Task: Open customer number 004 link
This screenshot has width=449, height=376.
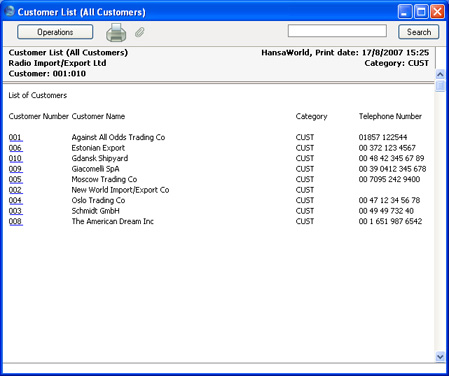Action: [16, 200]
